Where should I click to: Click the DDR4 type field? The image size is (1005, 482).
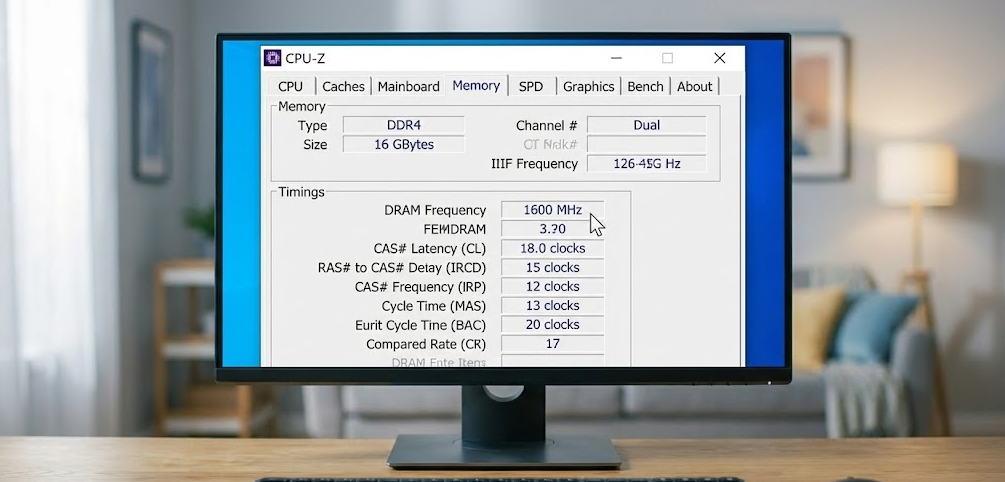pyautogui.click(x=404, y=125)
